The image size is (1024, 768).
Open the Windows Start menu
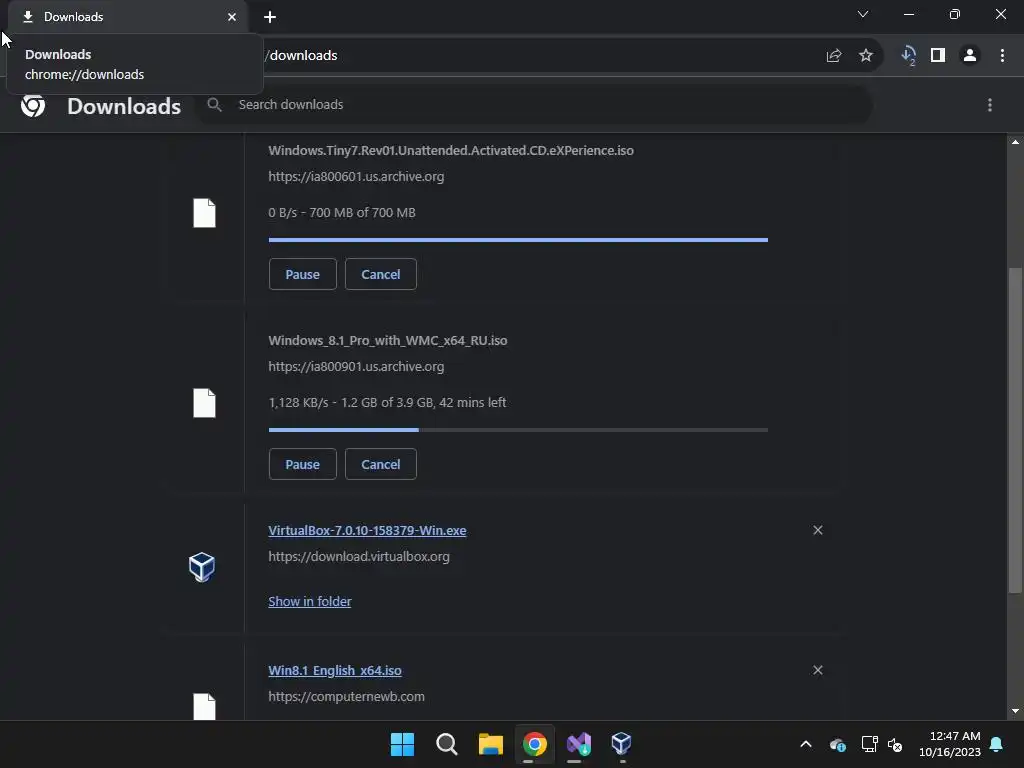pos(402,744)
